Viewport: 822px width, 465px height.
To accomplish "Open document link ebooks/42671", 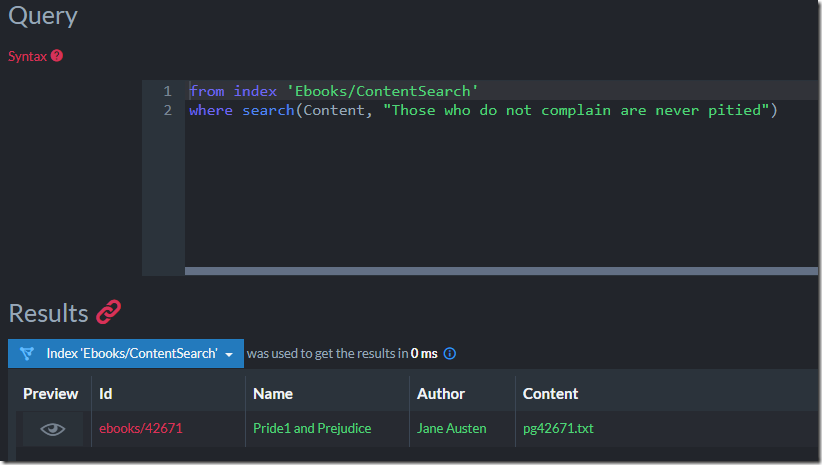I will pyautogui.click(x=140, y=428).
